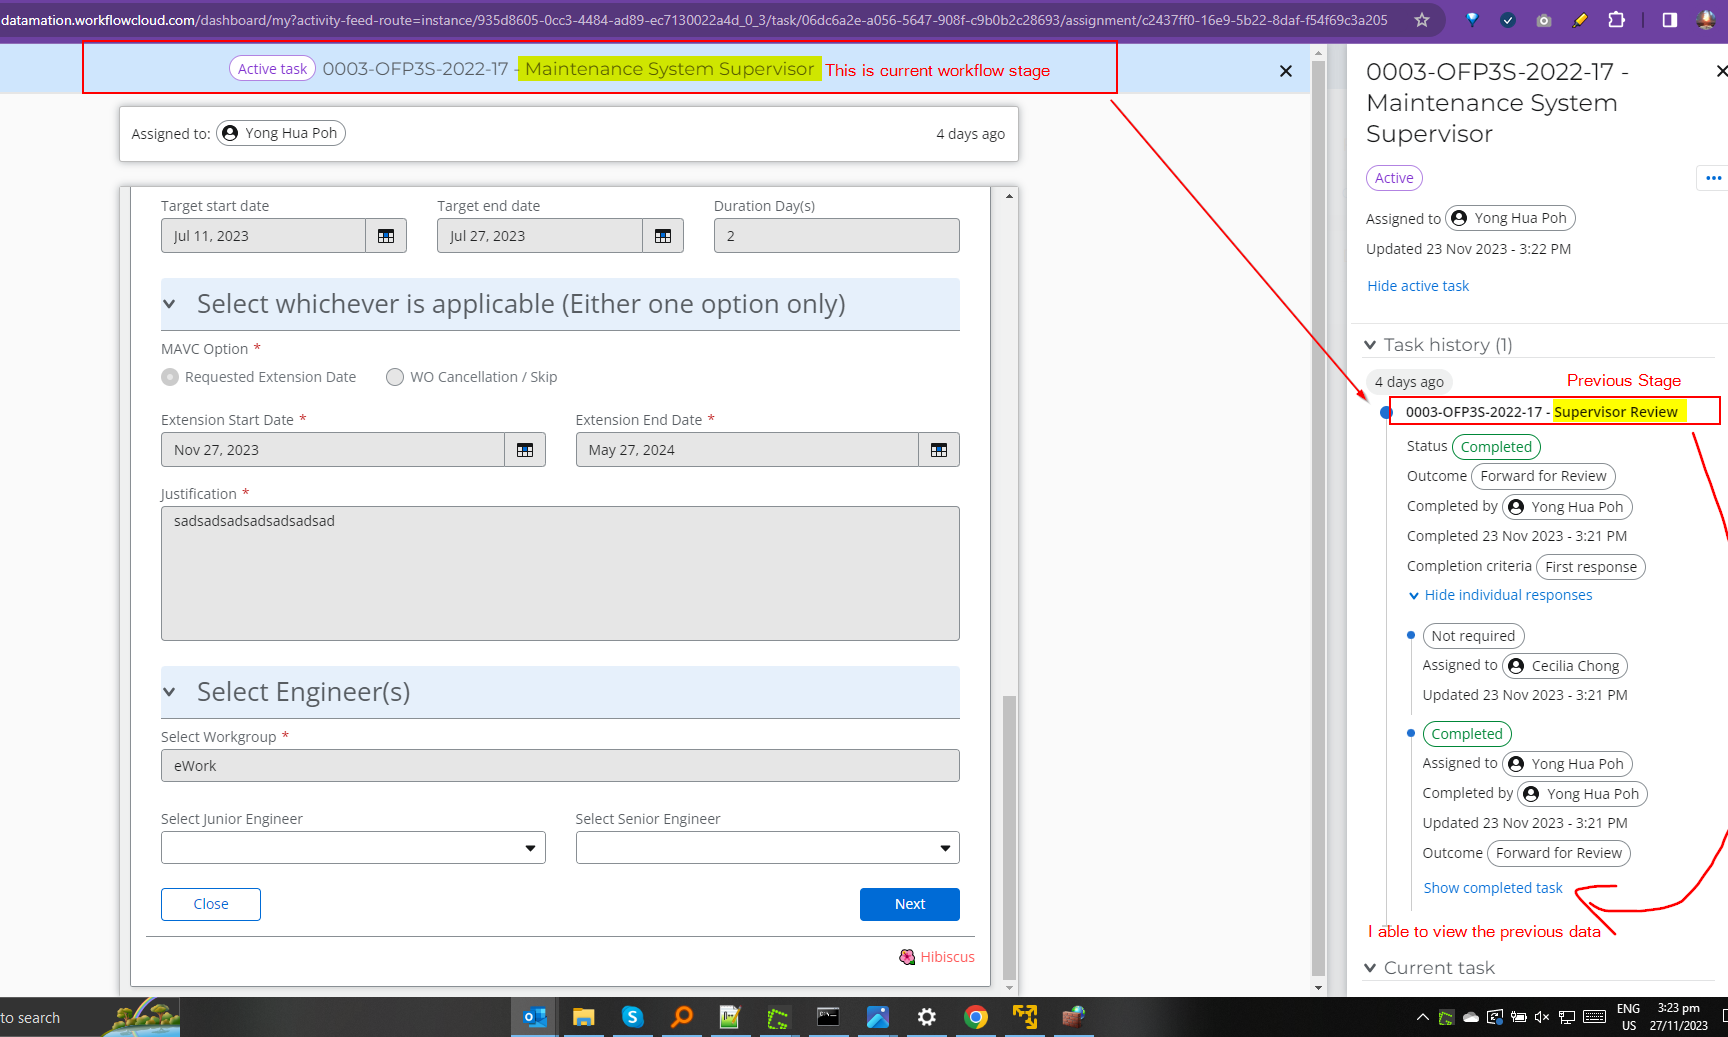Bookmark this page with the star icon
Screen dimensions: 1728x1037
tap(1422, 20)
